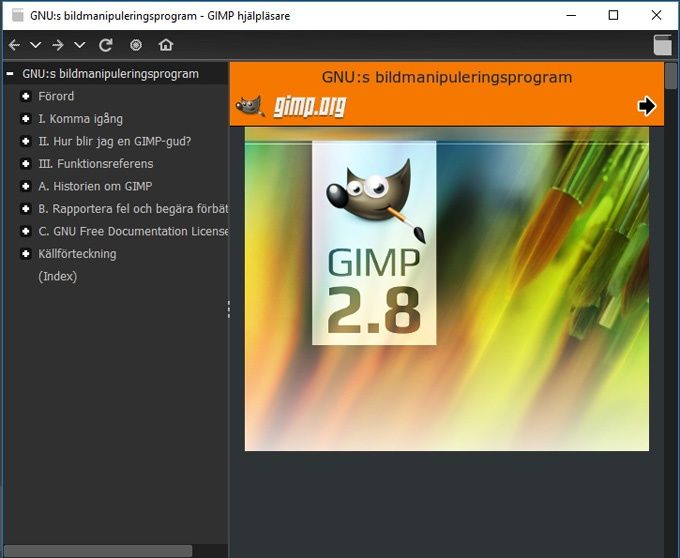The image size is (680, 558).
Task: Click the gimp.org logo link
Action: click(310, 107)
